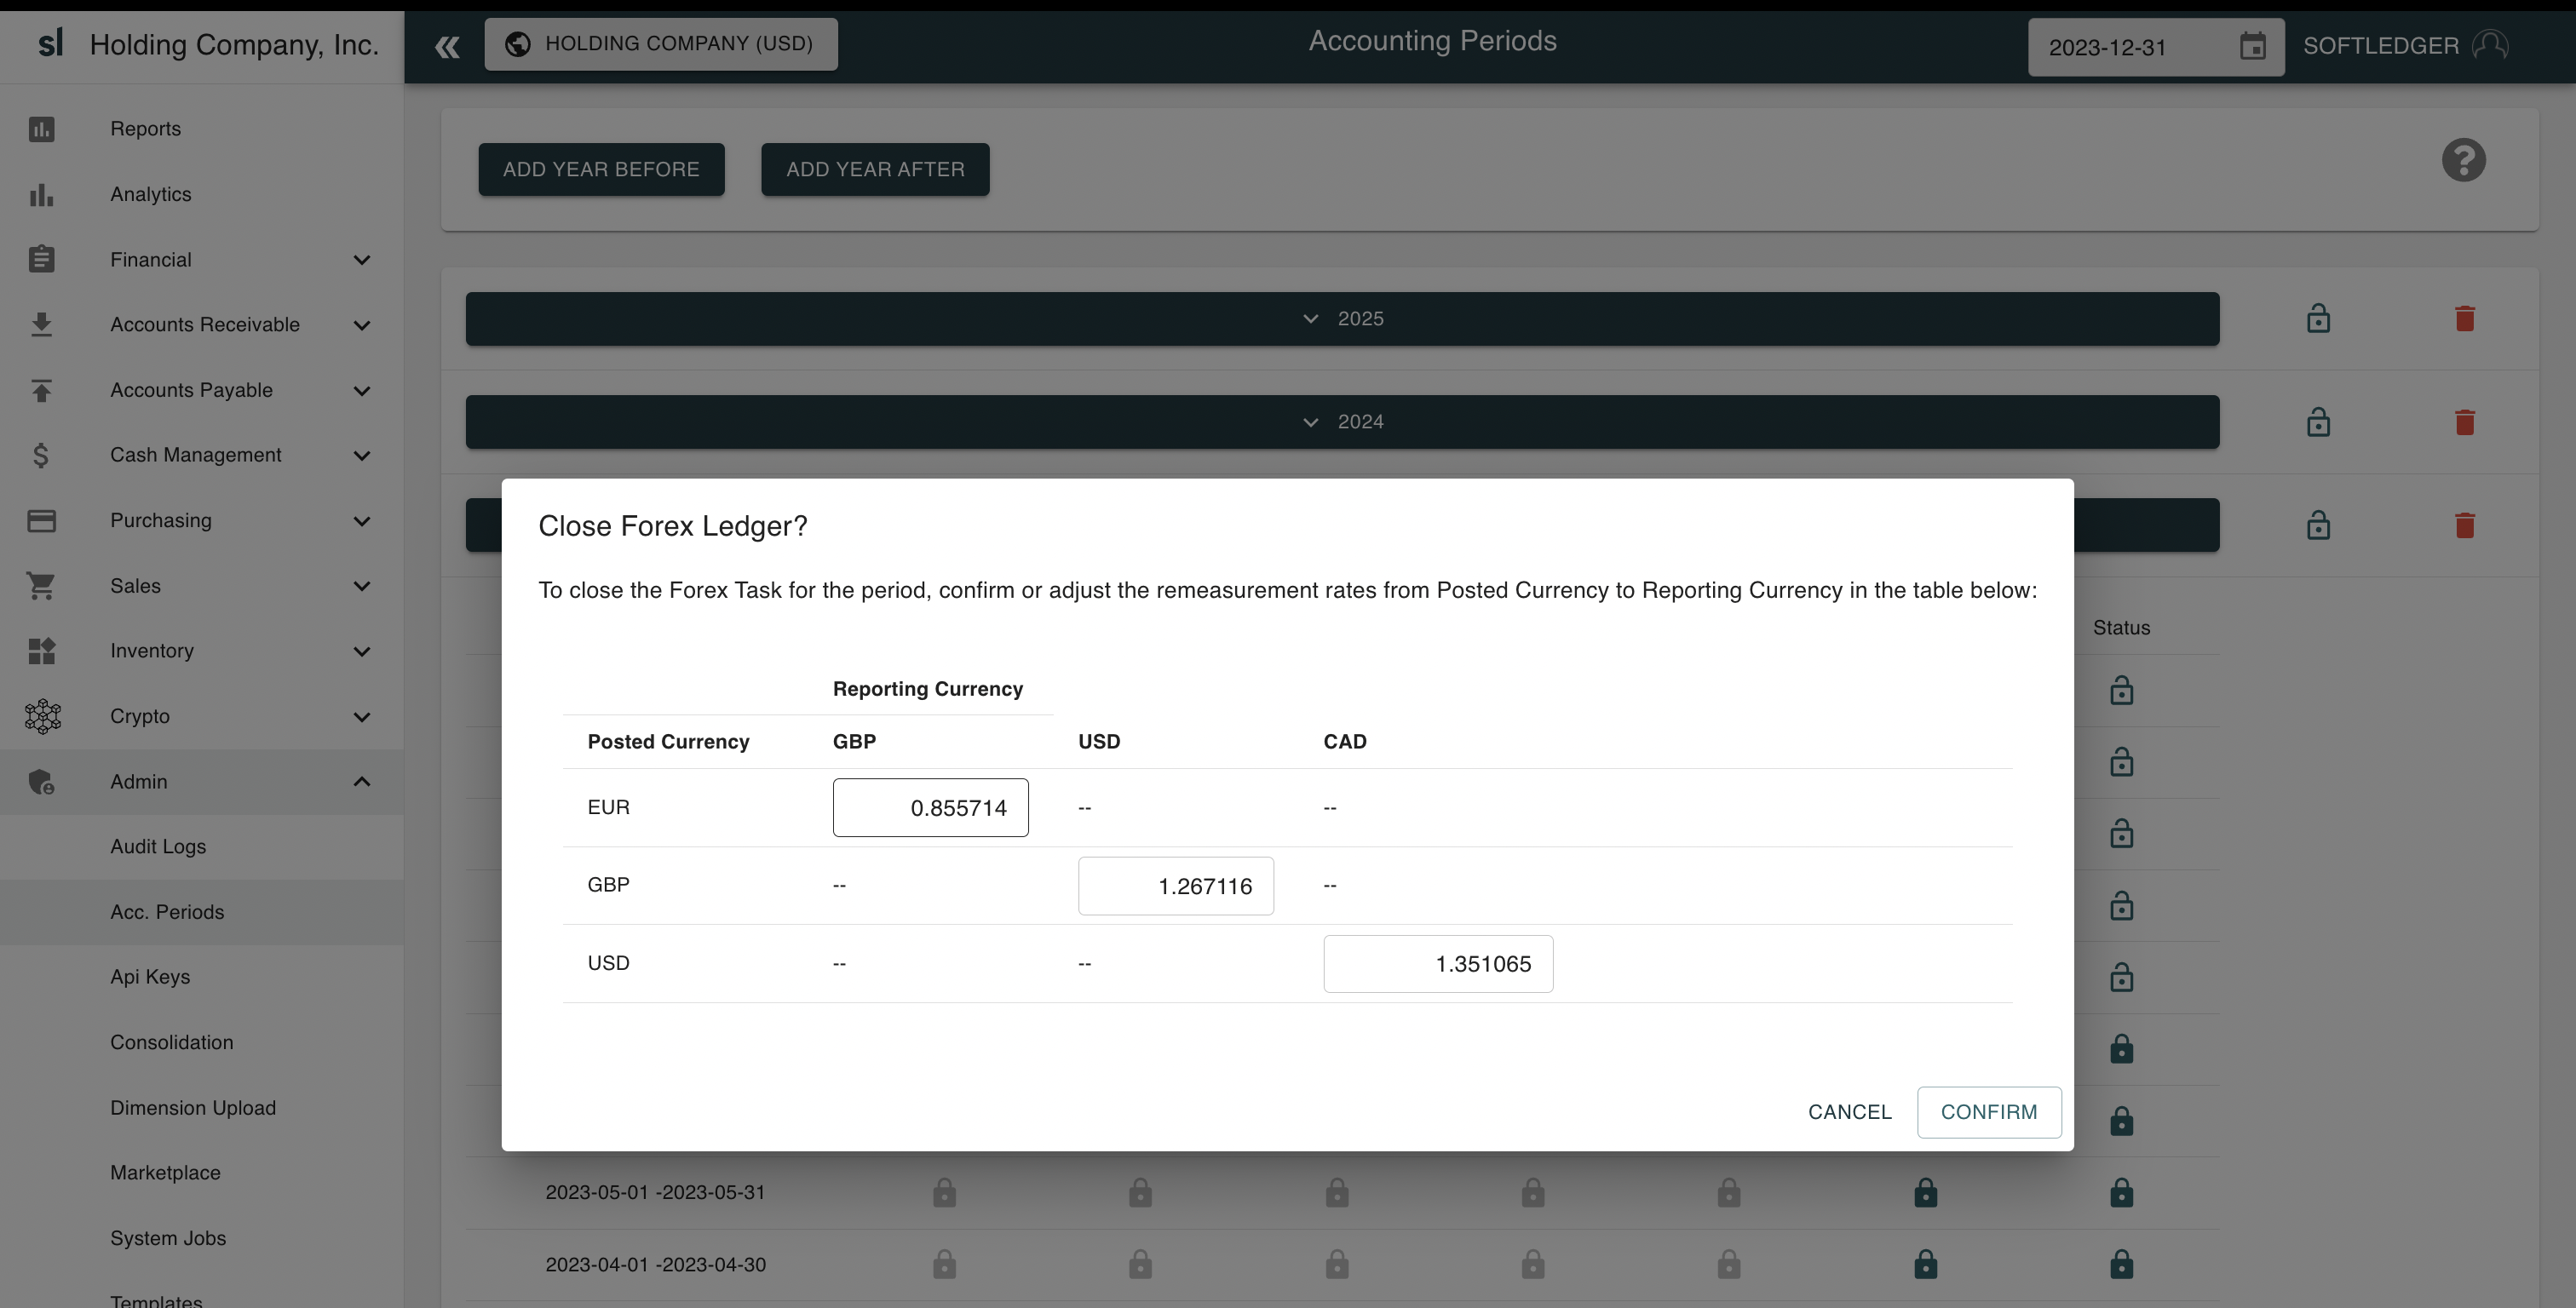Viewport: 2576px width, 1308px height.
Task: Toggle first lock in 2023-04-01 row
Action: pyautogui.click(x=944, y=1264)
